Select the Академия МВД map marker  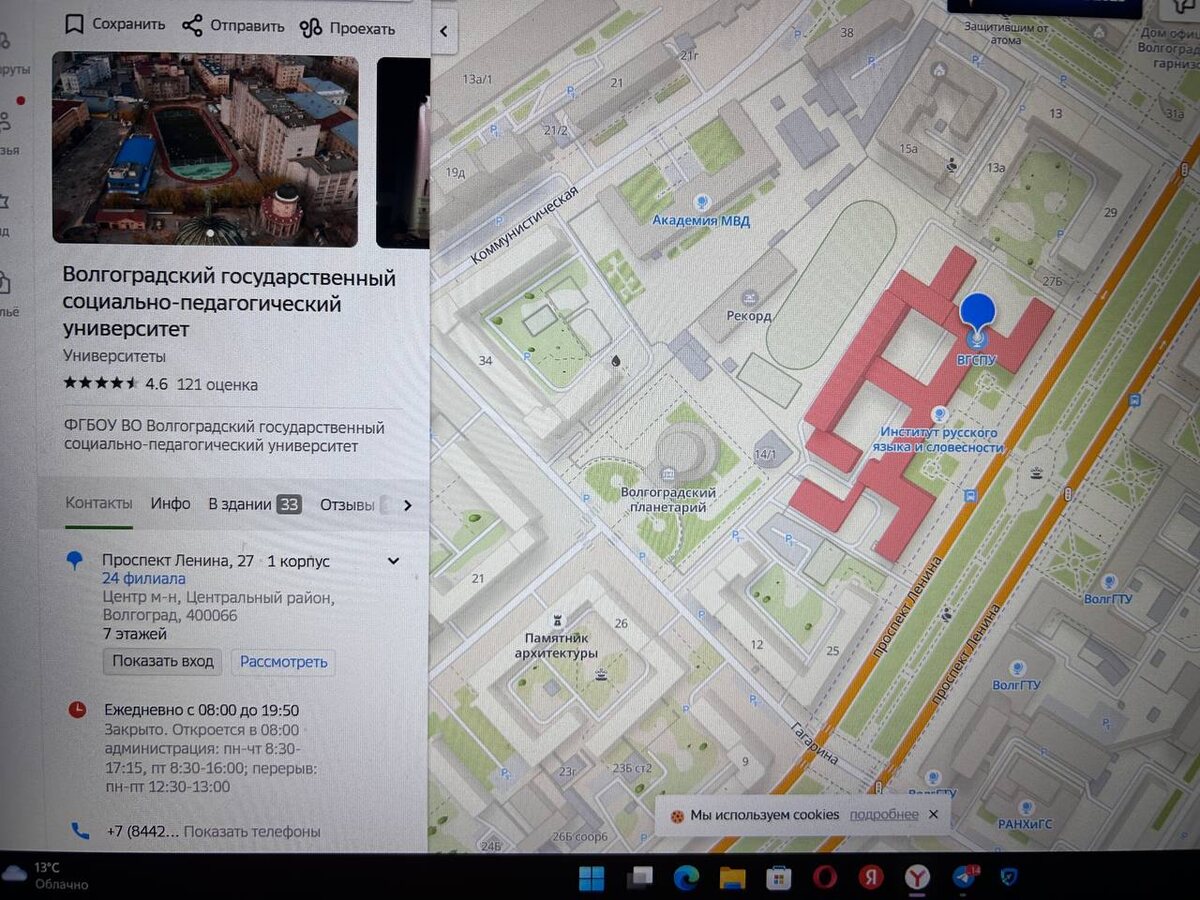click(701, 203)
